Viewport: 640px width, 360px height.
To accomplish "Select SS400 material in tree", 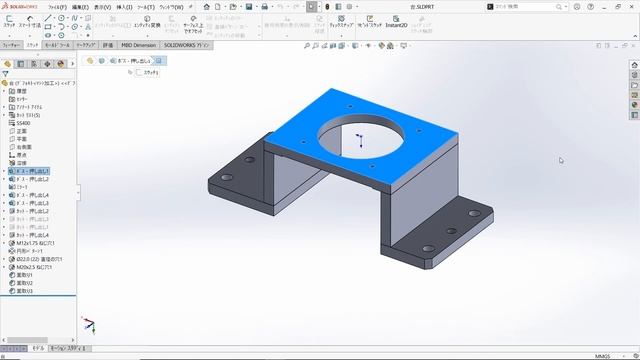I will tap(20, 123).
